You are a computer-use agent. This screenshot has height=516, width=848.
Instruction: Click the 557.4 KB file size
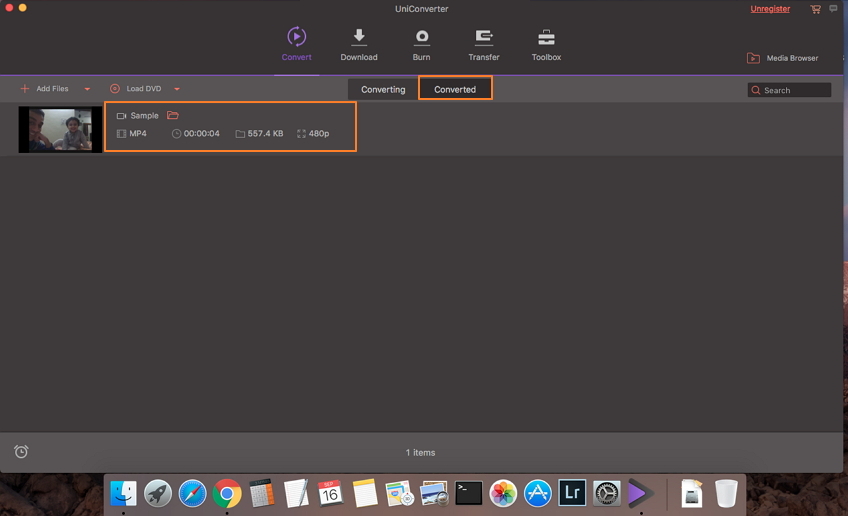[x=265, y=134]
